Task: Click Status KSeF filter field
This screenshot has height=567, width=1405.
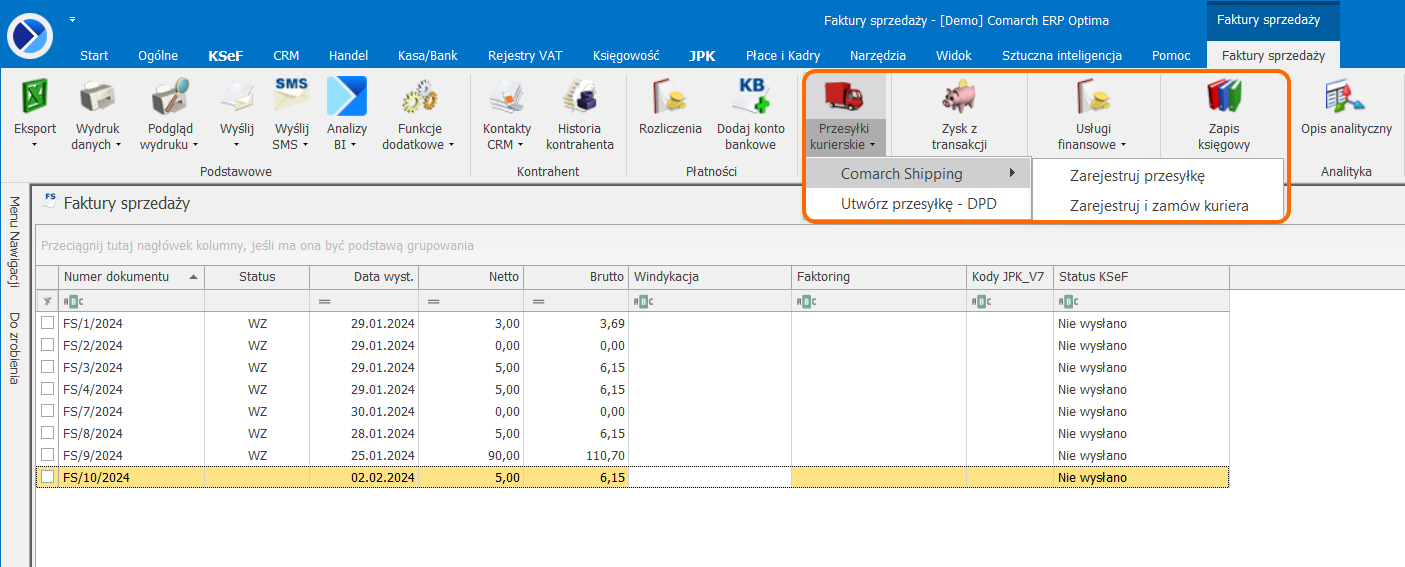Action: (1141, 301)
